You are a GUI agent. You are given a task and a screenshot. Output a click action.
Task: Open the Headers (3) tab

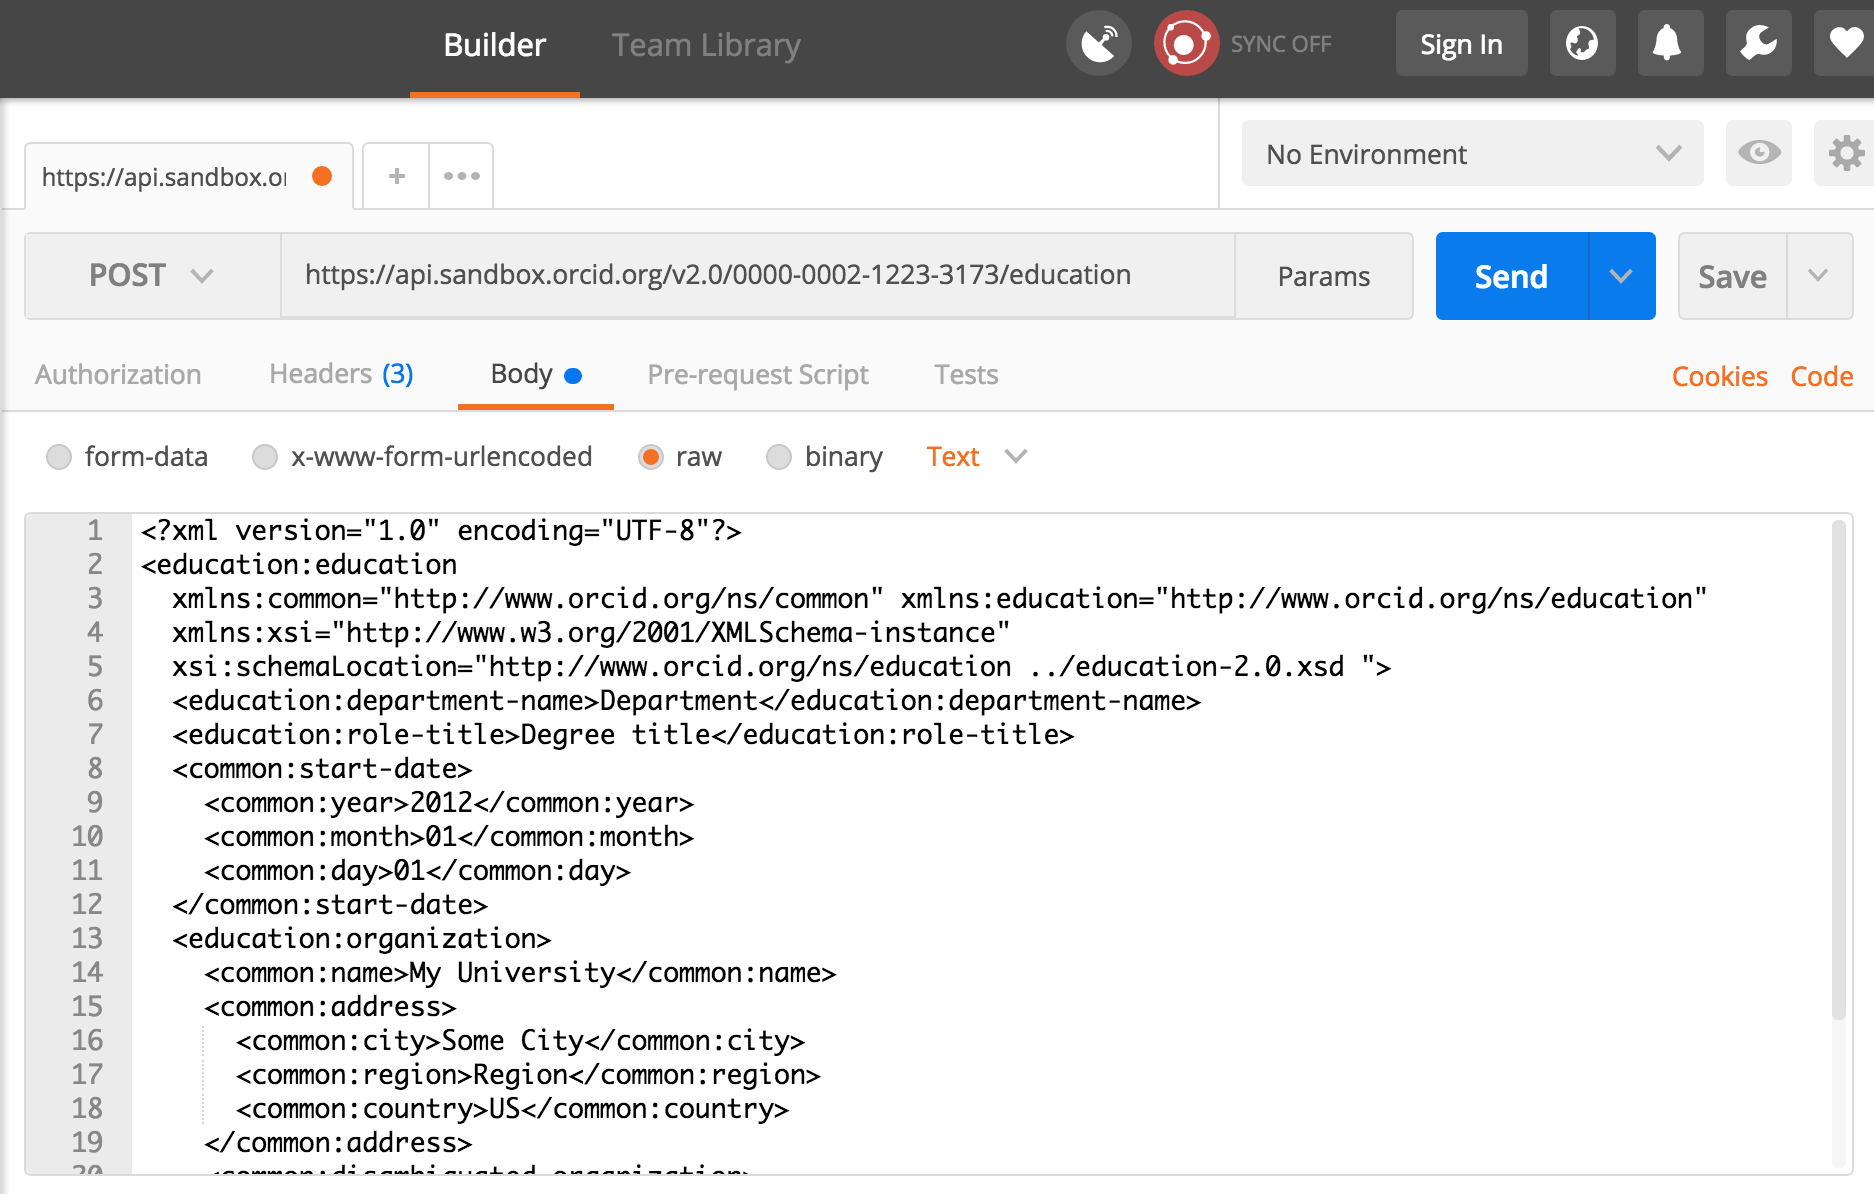click(341, 374)
